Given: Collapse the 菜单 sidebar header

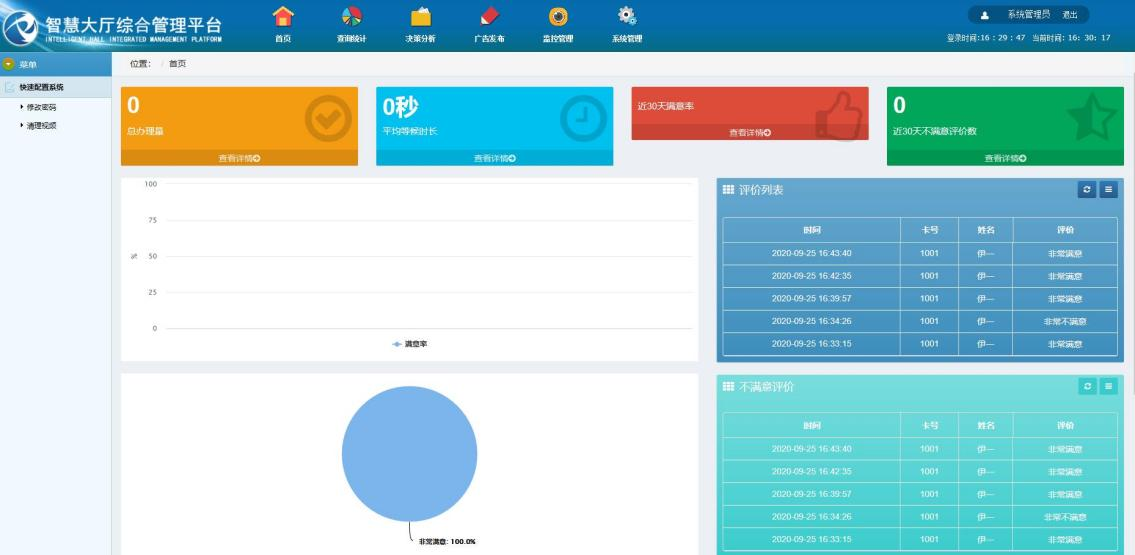Looking at the screenshot, I should pyautogui.click(x=8, y=64).
